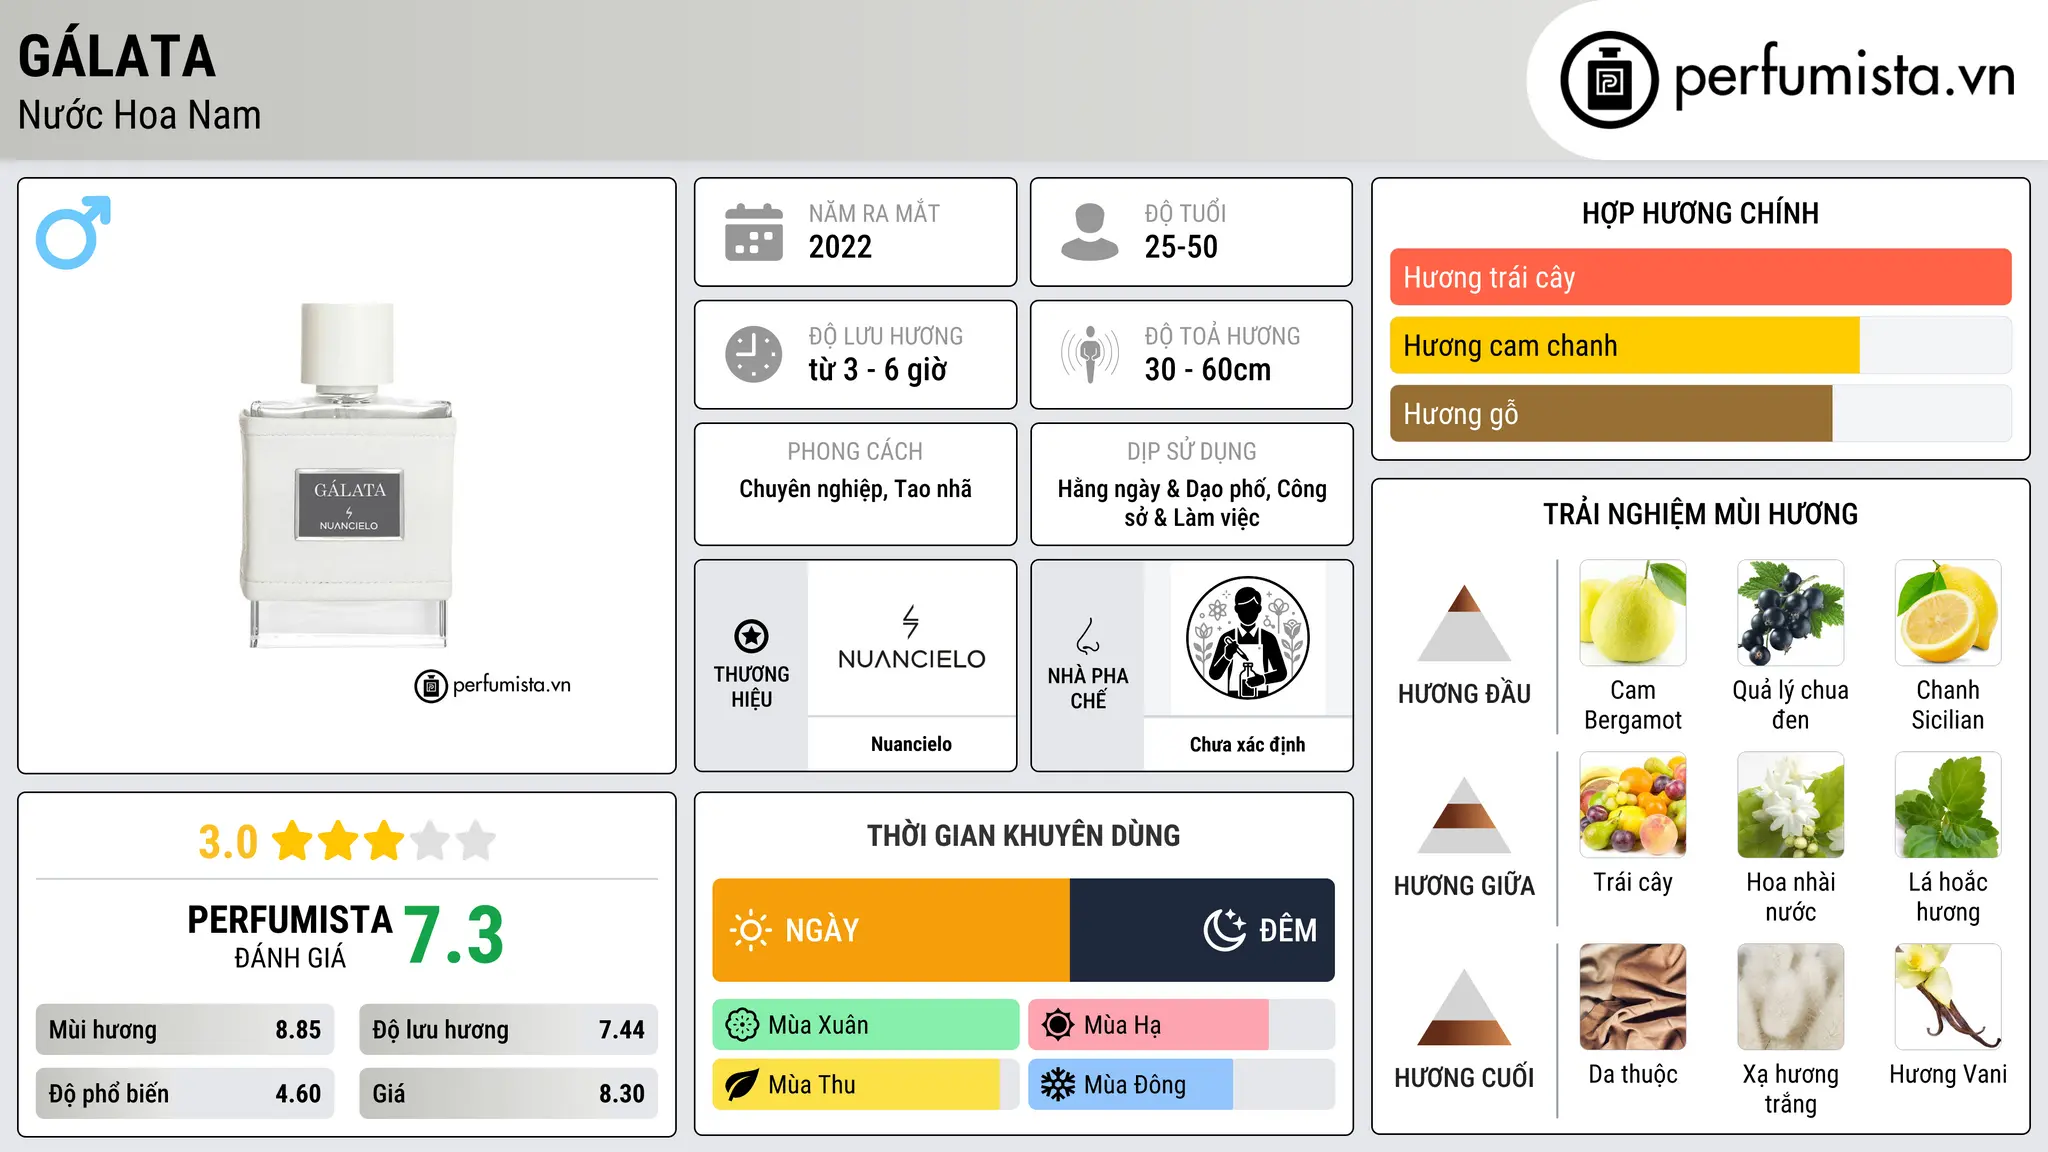Click the perfumer illustration icon
Image resolution: width=2048 pixels, height=1152 pixels.
pyautogui.click(x=1247, y=638)
